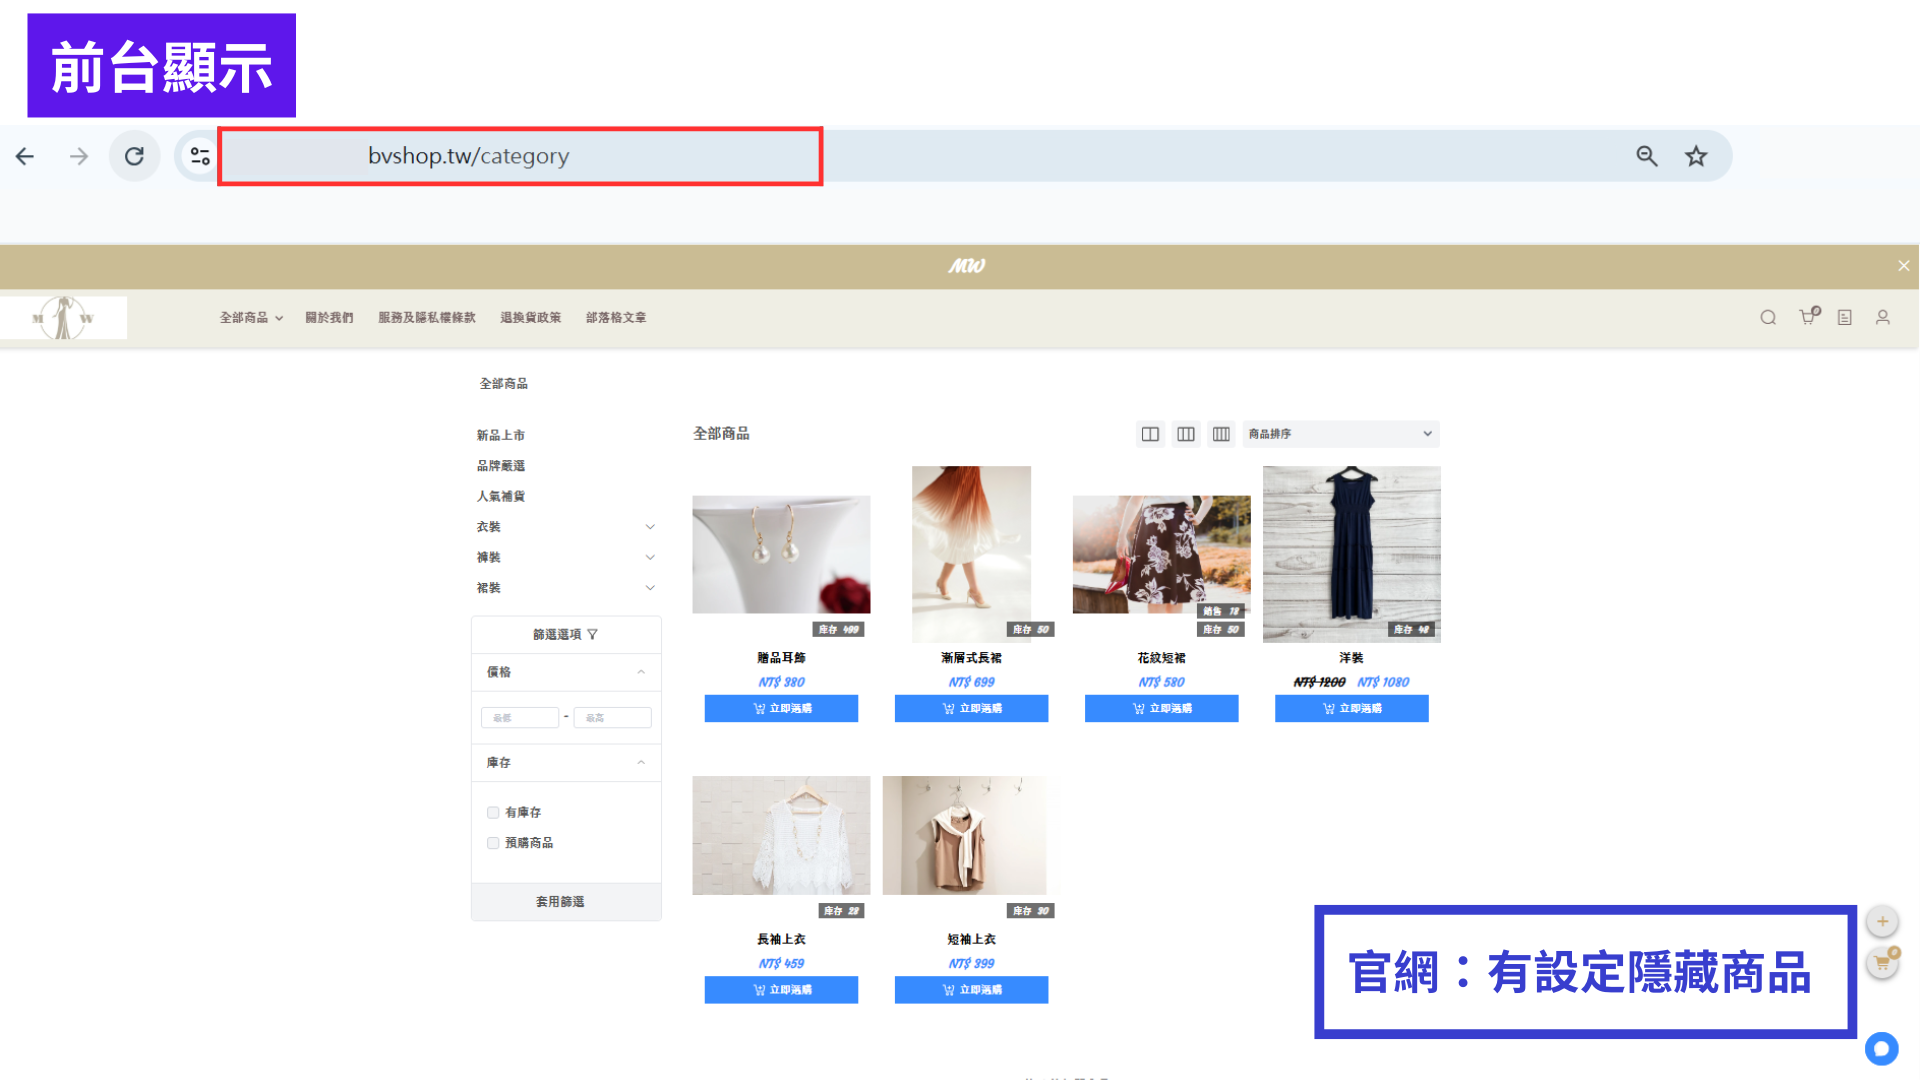This screenshot has height=1080, width=1920.
Task: Check the 預購商品 filter checkbox
Action: coord(493,843)
